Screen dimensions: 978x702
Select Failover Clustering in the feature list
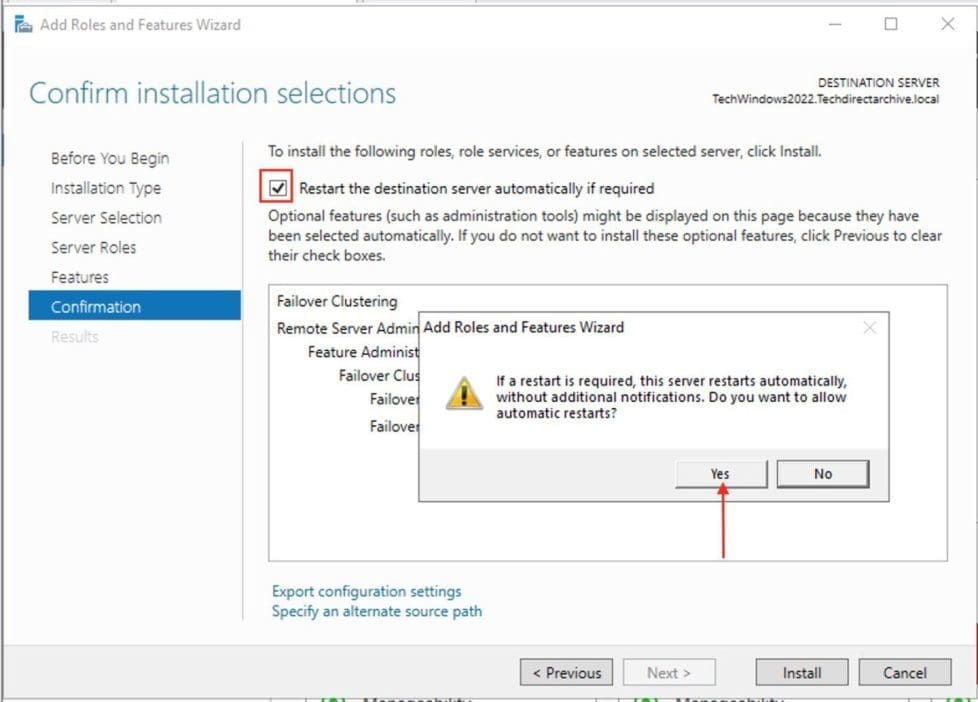[x=337, y=301]
